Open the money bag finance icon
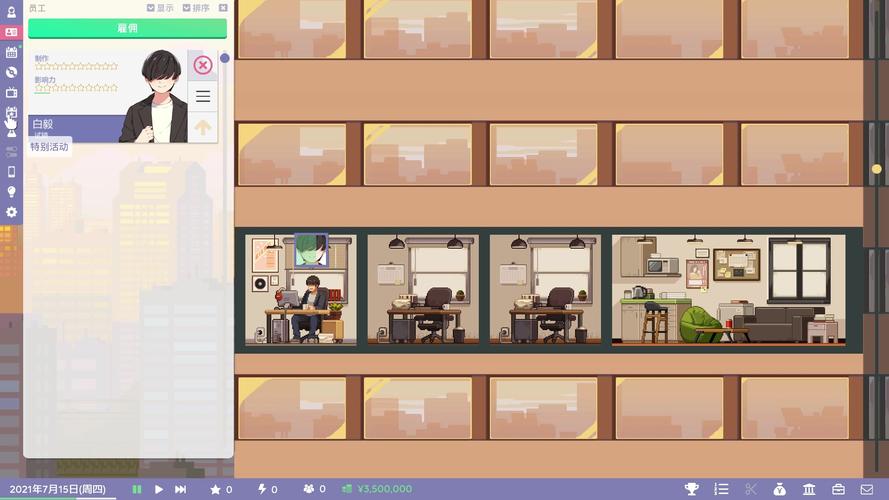 780,489
